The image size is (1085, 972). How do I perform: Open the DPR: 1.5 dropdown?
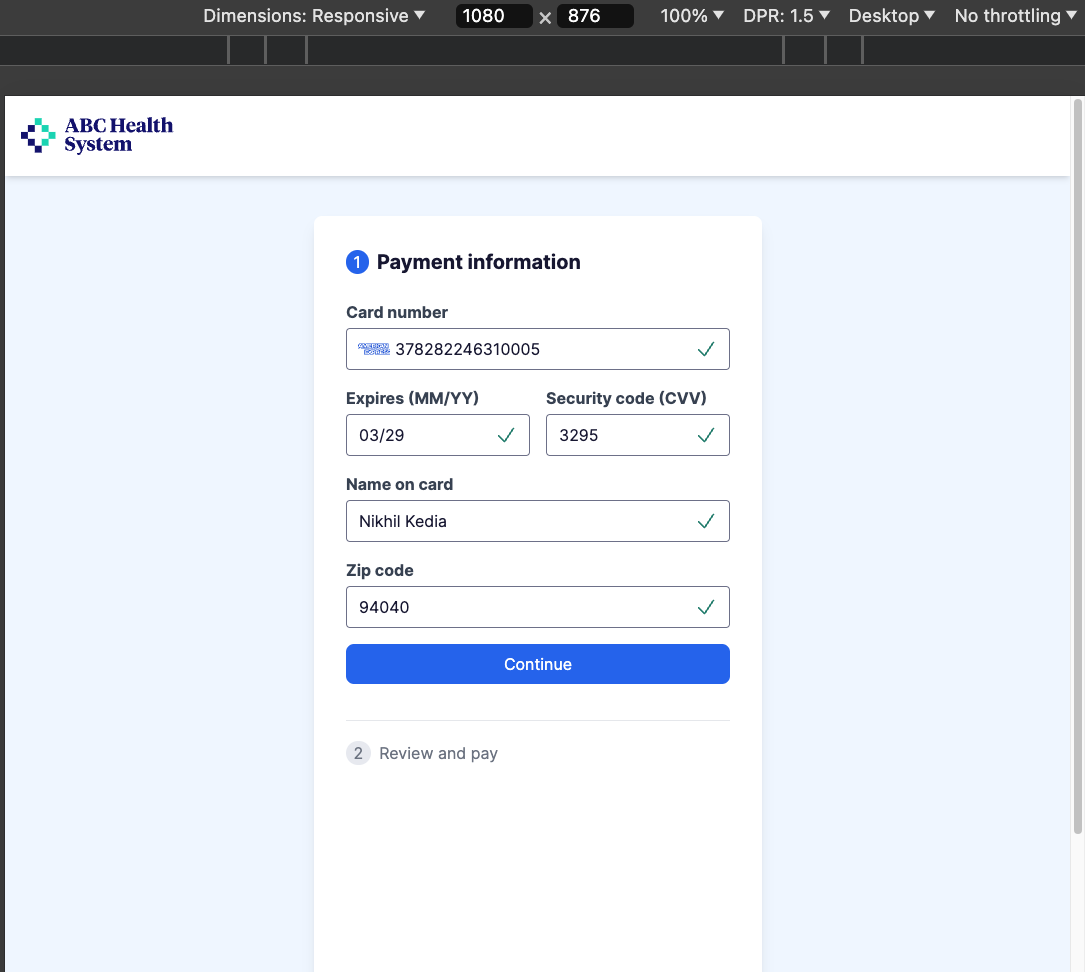(x=785, y=16)
